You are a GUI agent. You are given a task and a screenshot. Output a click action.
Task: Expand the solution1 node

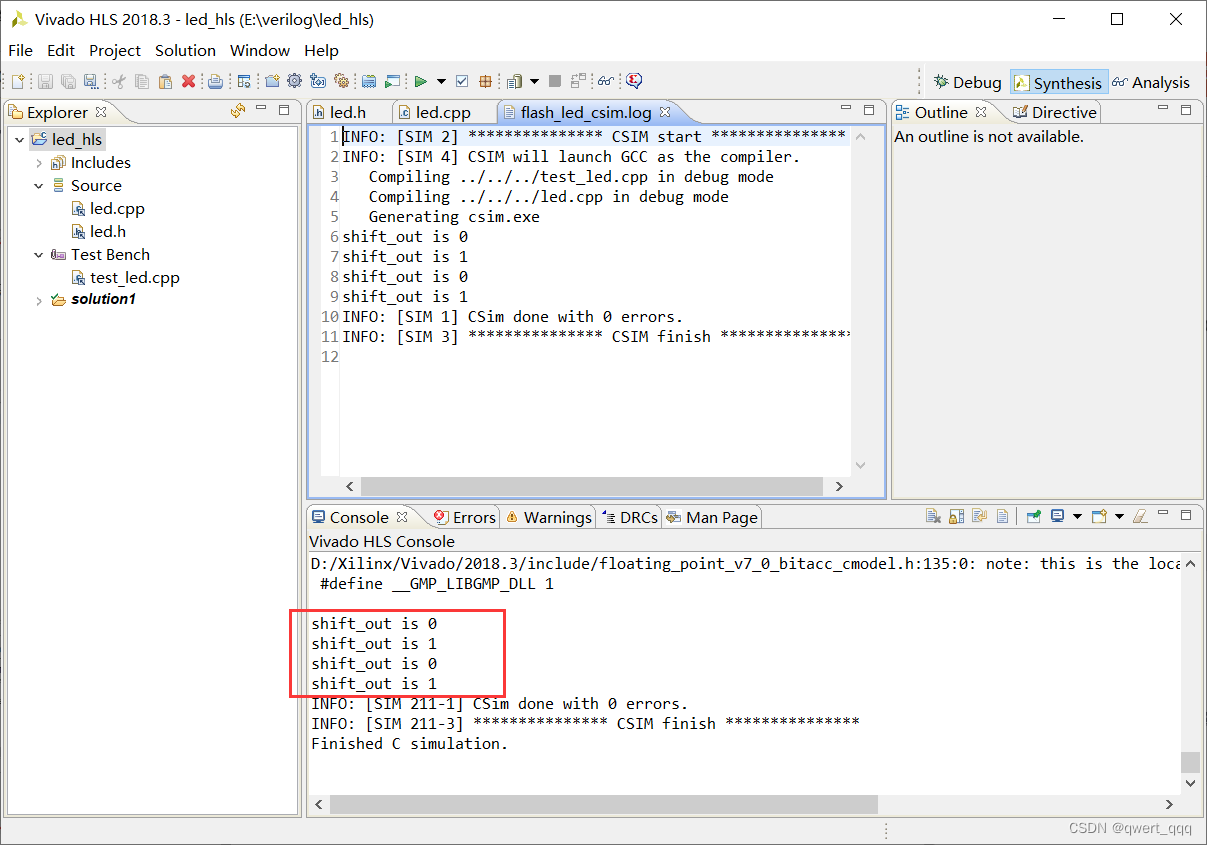pos(39,300)
